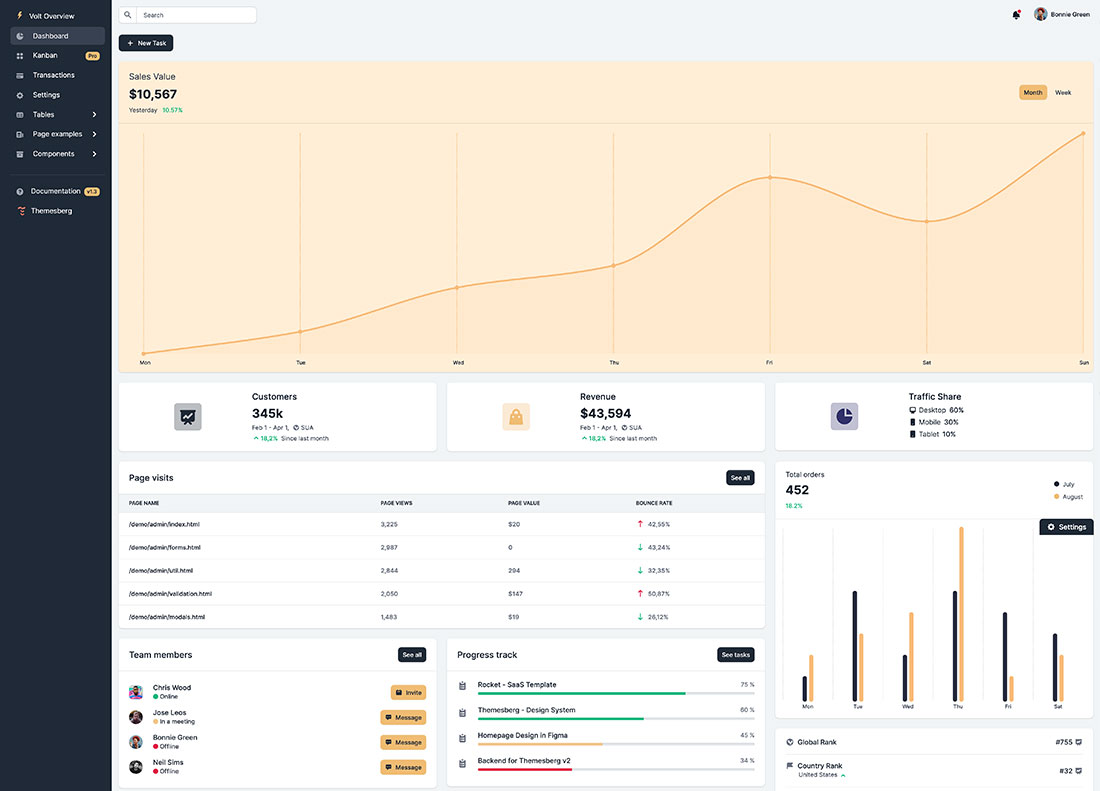
Task: Click the New Task button
Action: [146, 43]
